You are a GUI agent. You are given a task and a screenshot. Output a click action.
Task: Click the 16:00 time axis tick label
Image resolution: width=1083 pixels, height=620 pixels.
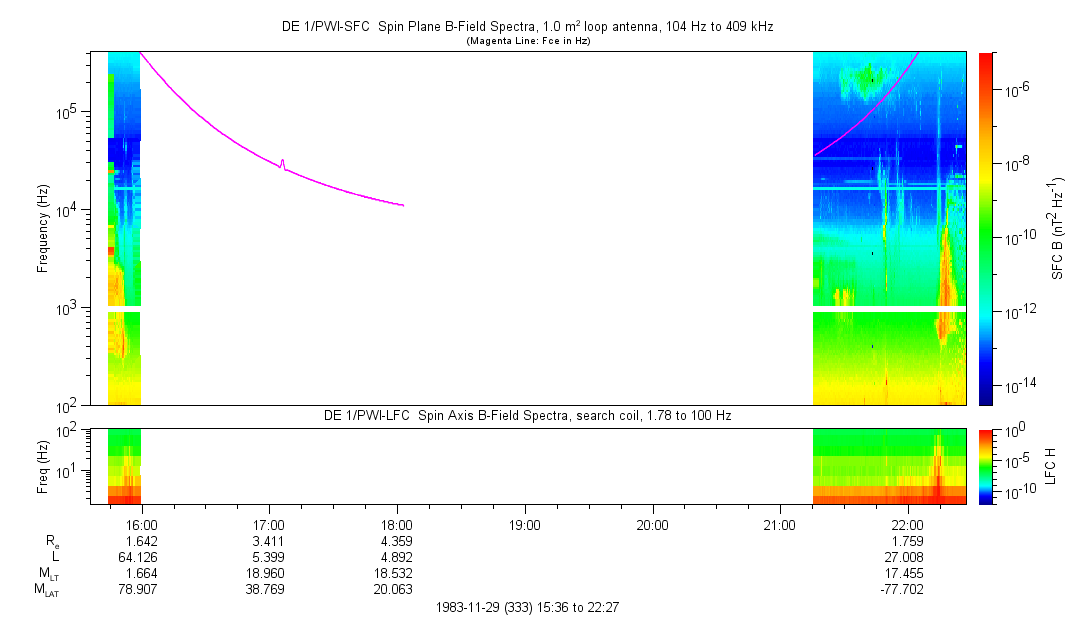click(142, 524)
